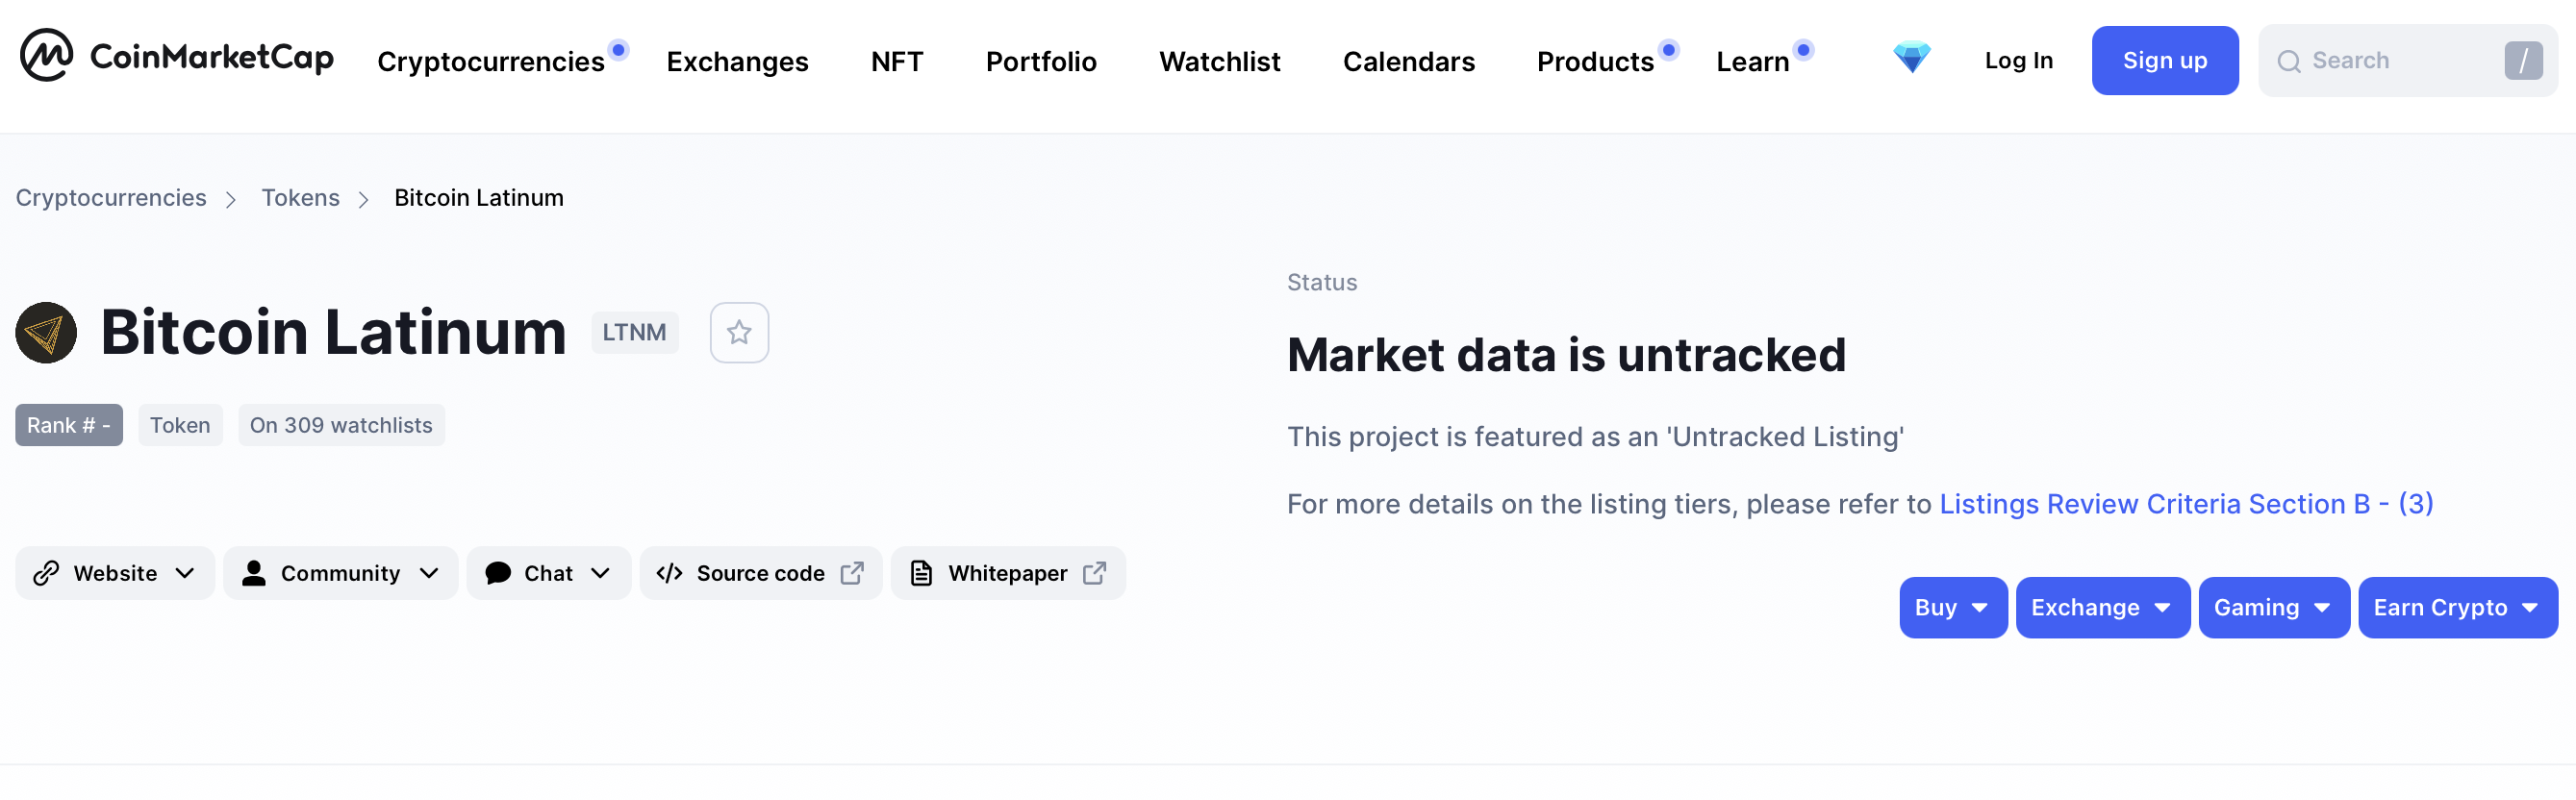This screenshot has height=800, width=2576.
Task: Expand the Website dropdown
Action: 115,573
